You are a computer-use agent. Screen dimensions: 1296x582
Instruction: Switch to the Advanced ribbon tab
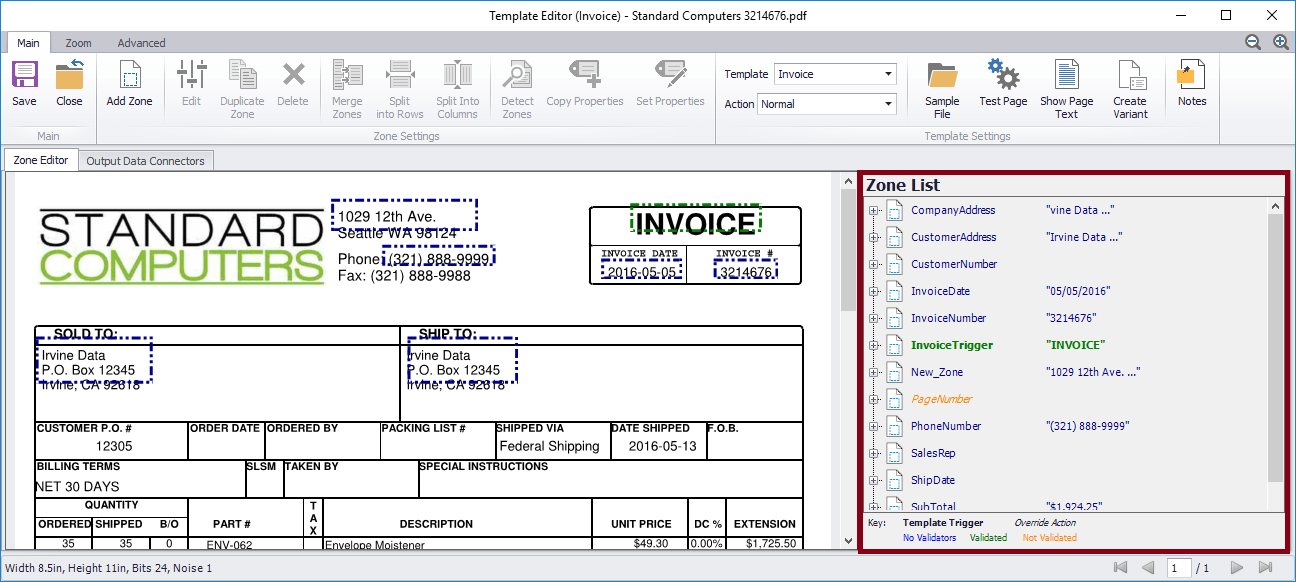142,43
